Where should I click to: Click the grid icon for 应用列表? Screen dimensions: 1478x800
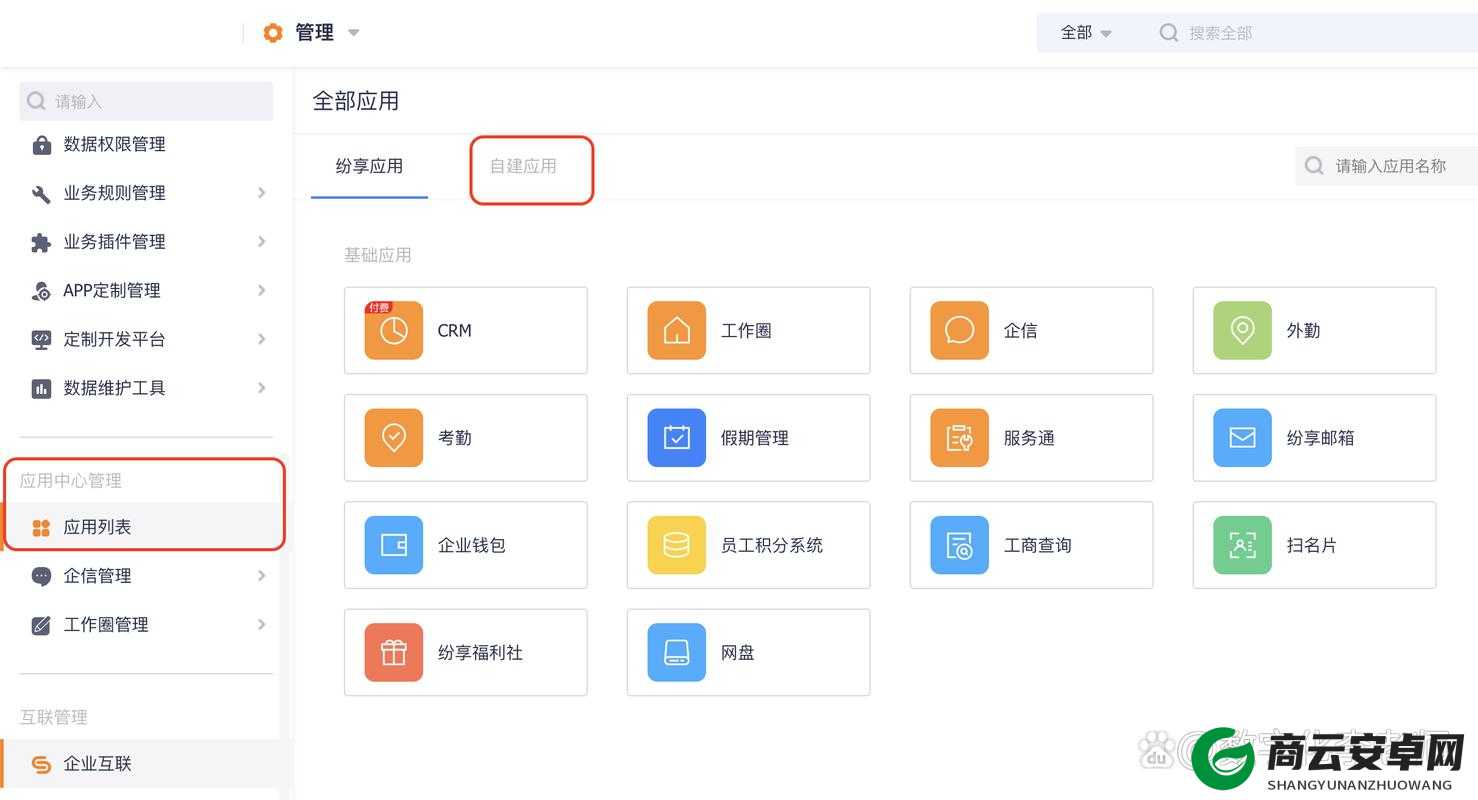click(x=41, y=528)
